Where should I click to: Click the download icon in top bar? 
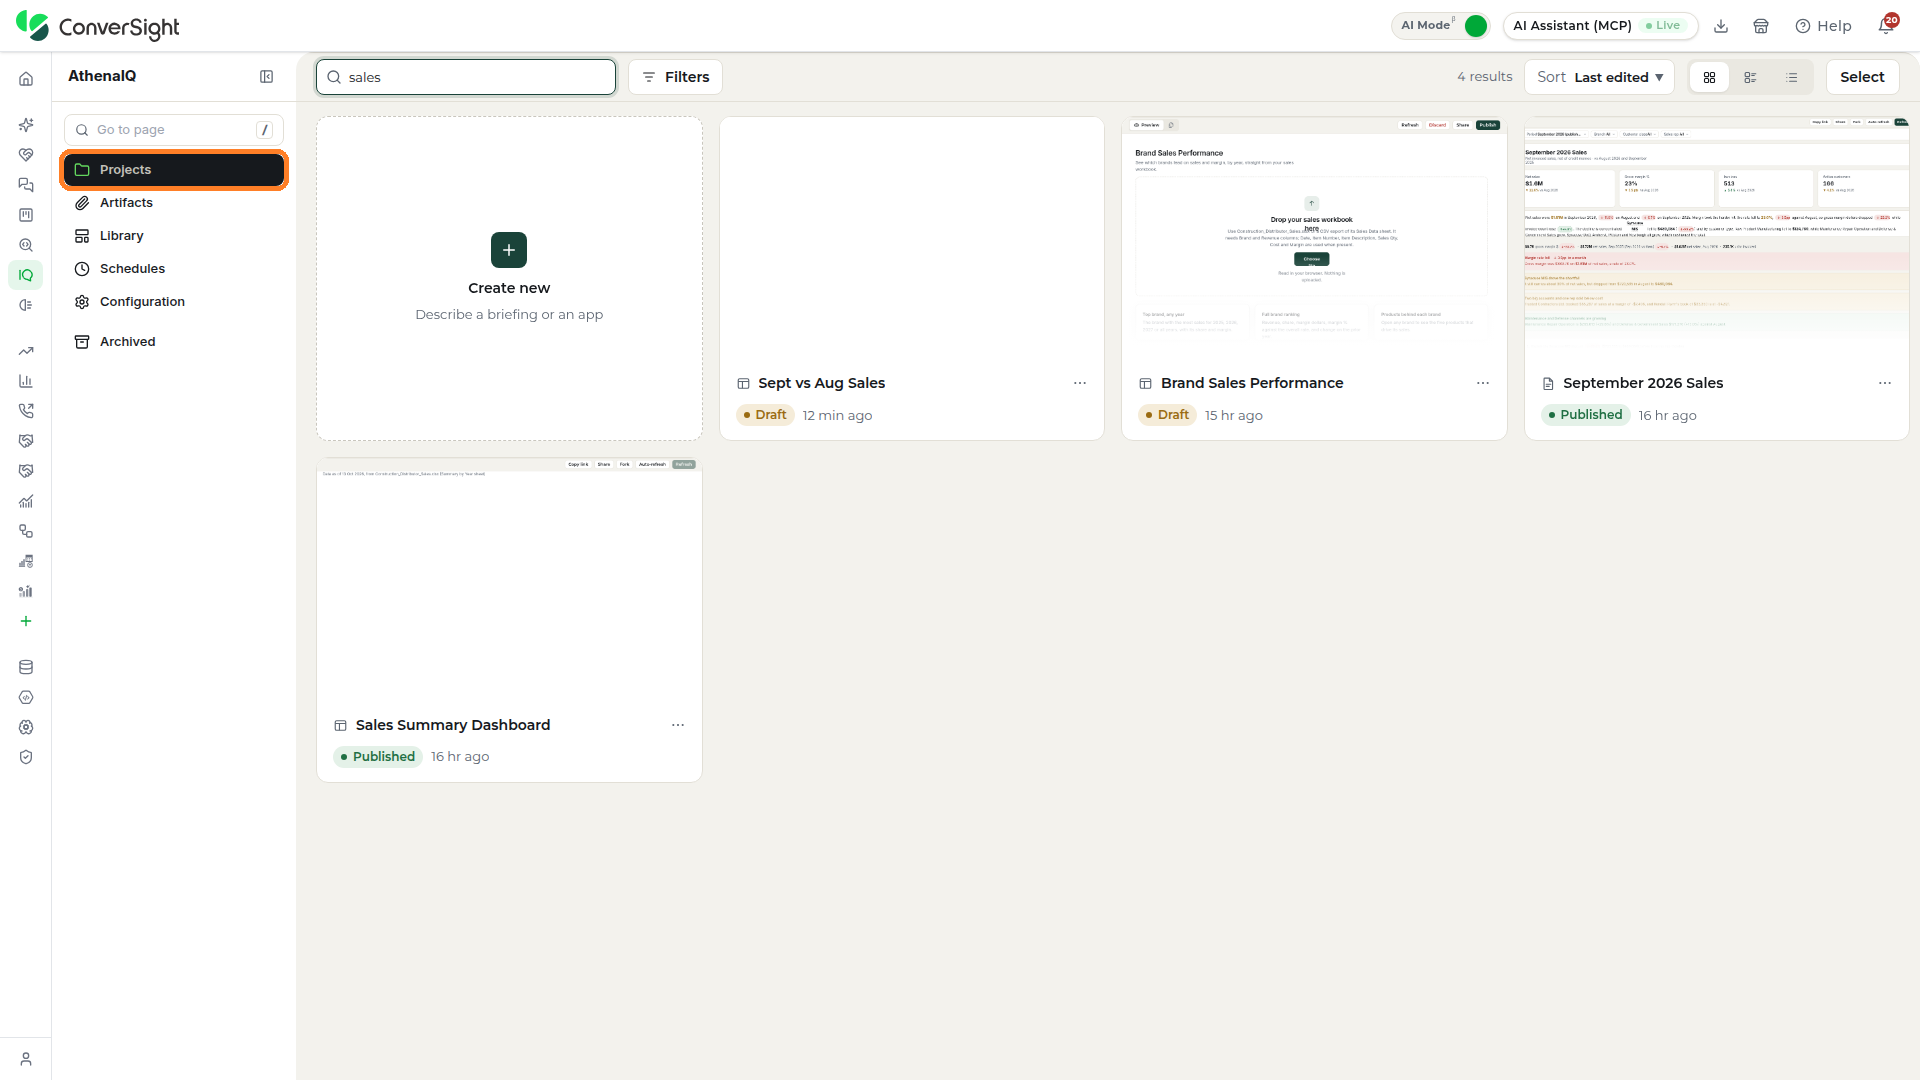click(x=1721, y=26)
